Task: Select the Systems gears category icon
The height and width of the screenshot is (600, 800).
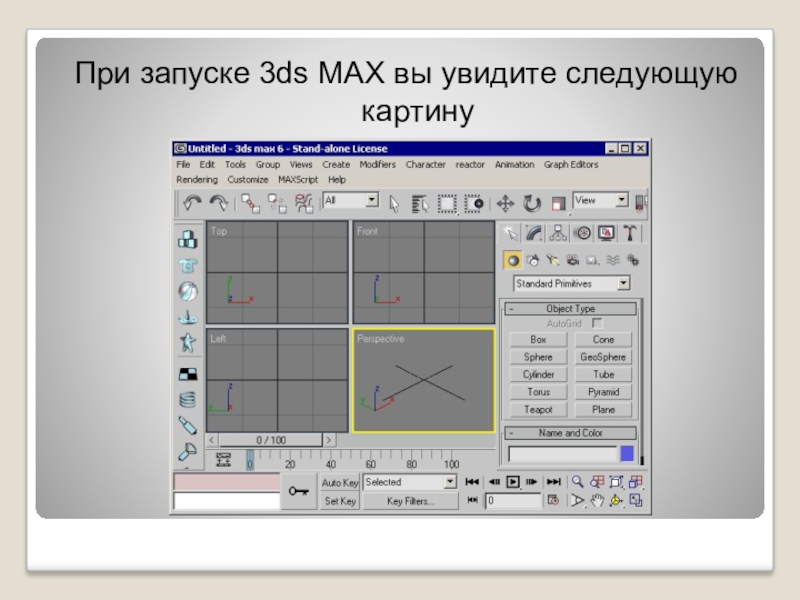Action: point(633,260)
